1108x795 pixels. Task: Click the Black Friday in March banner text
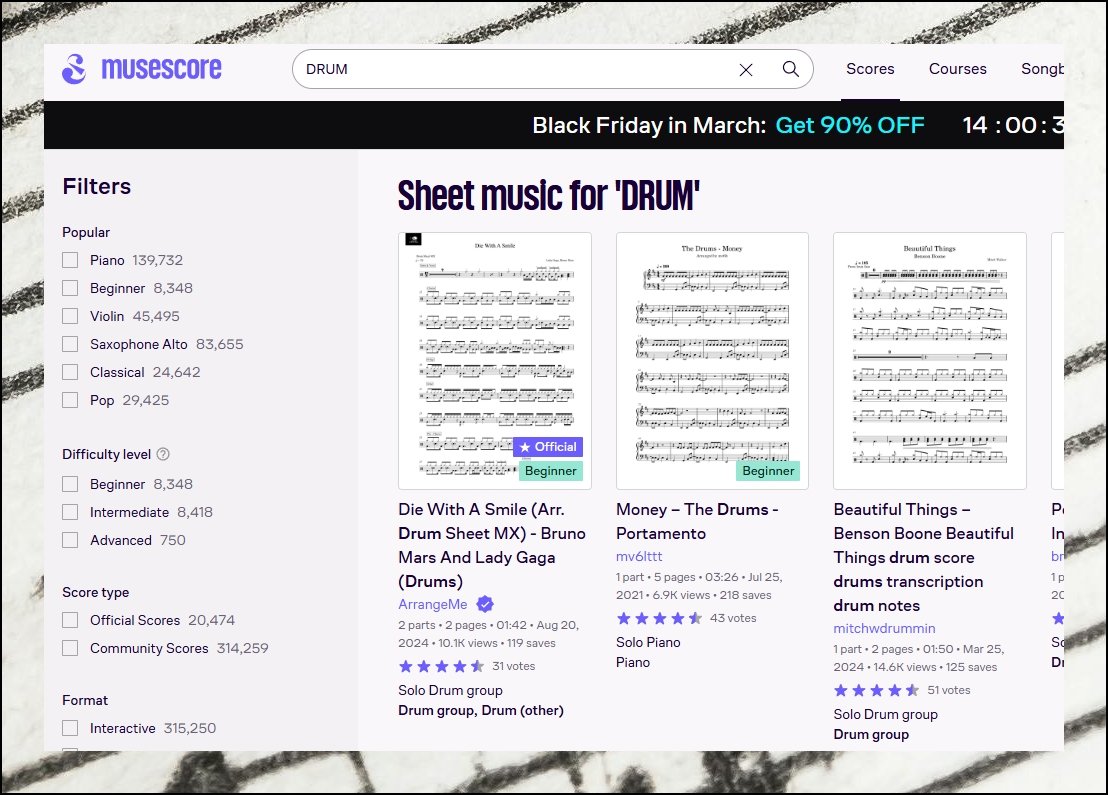point(649,125)
